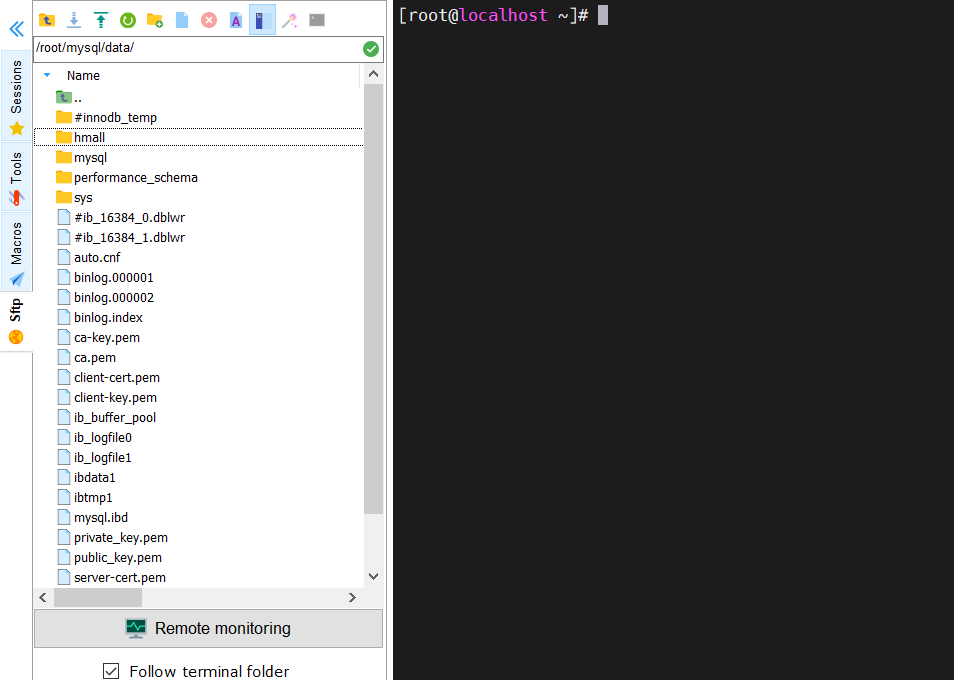Delete selected item red X icon
The height and width of the screenshot is (680, 954).
(x=209, y=20)
